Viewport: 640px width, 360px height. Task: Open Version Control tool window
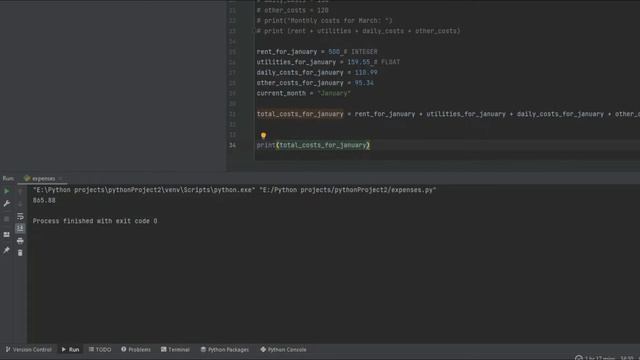[x=29, y=349]
